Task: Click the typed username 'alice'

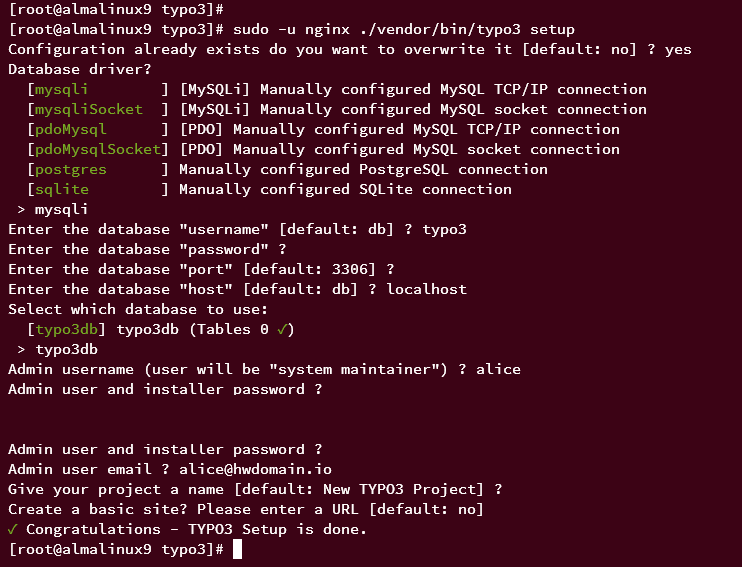Action: [498, 369]
